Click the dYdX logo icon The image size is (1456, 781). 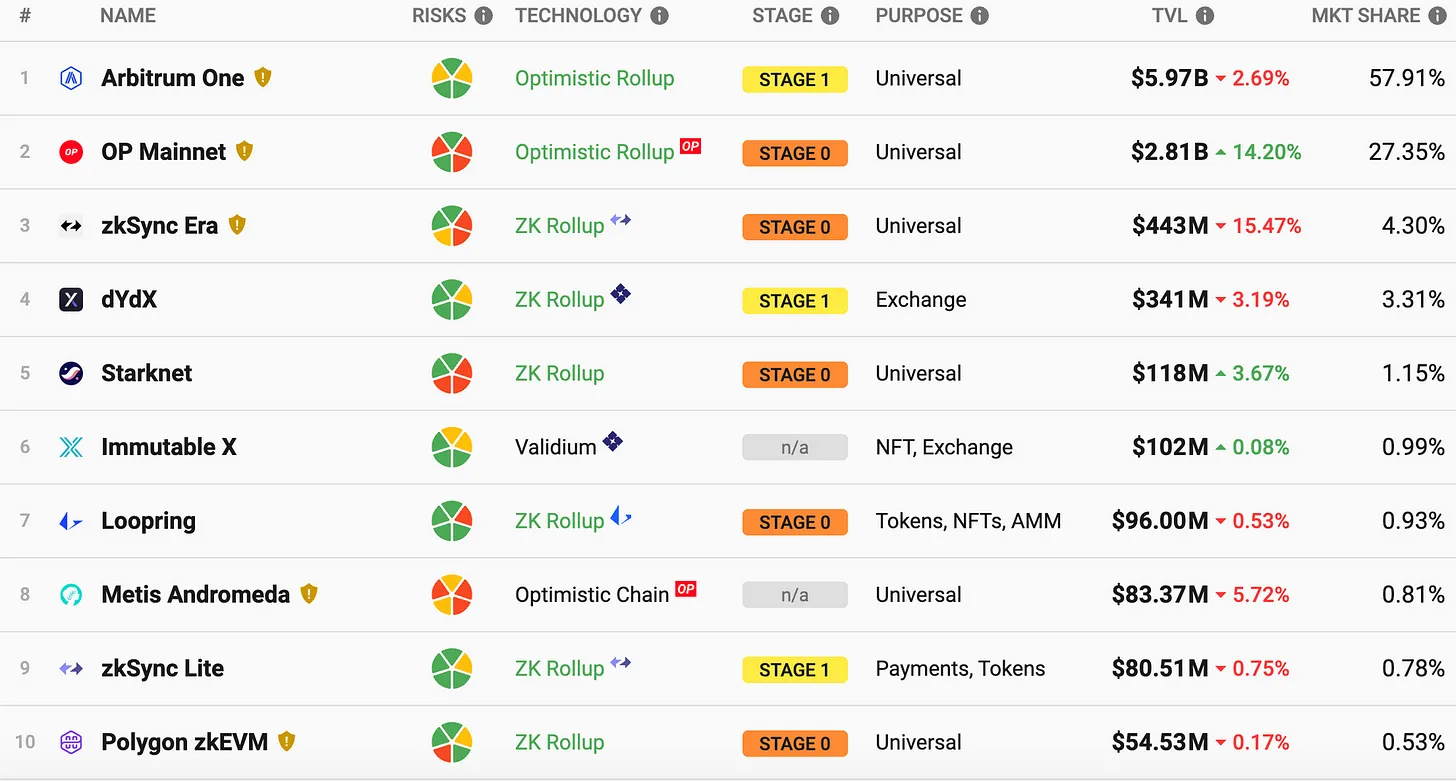coord(71,299)
